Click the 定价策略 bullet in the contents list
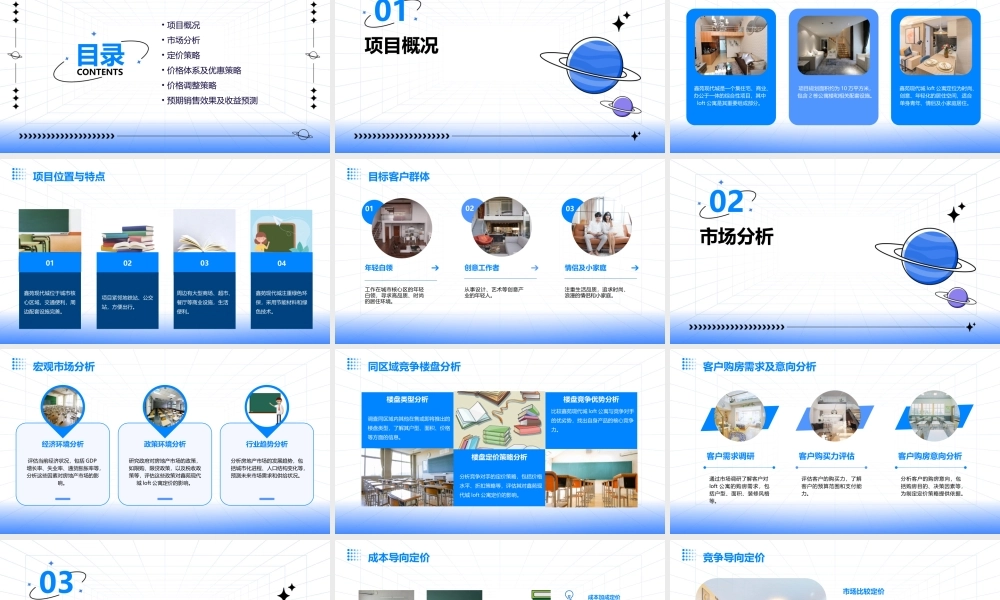Viewport: 1000px width, 600px height. tap(181, 55)
